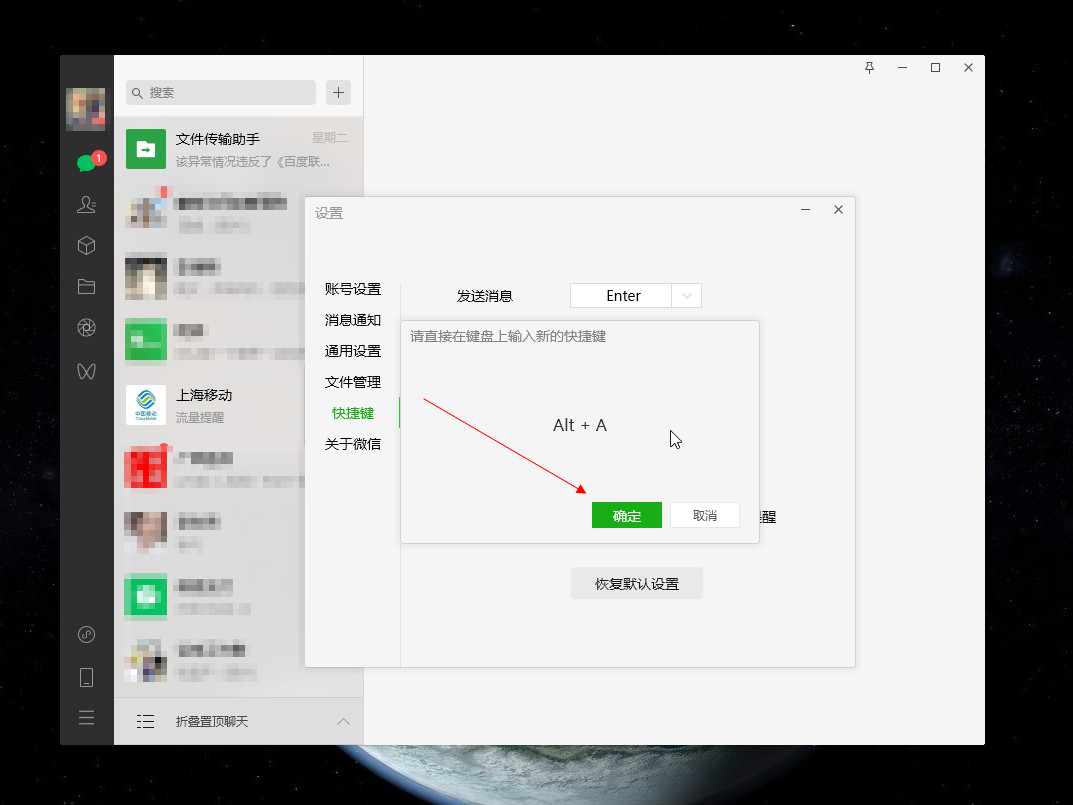Screen dimensions: 1073x805
Task: Pin the WeChat window on top
Action: (x=869, y=67)
